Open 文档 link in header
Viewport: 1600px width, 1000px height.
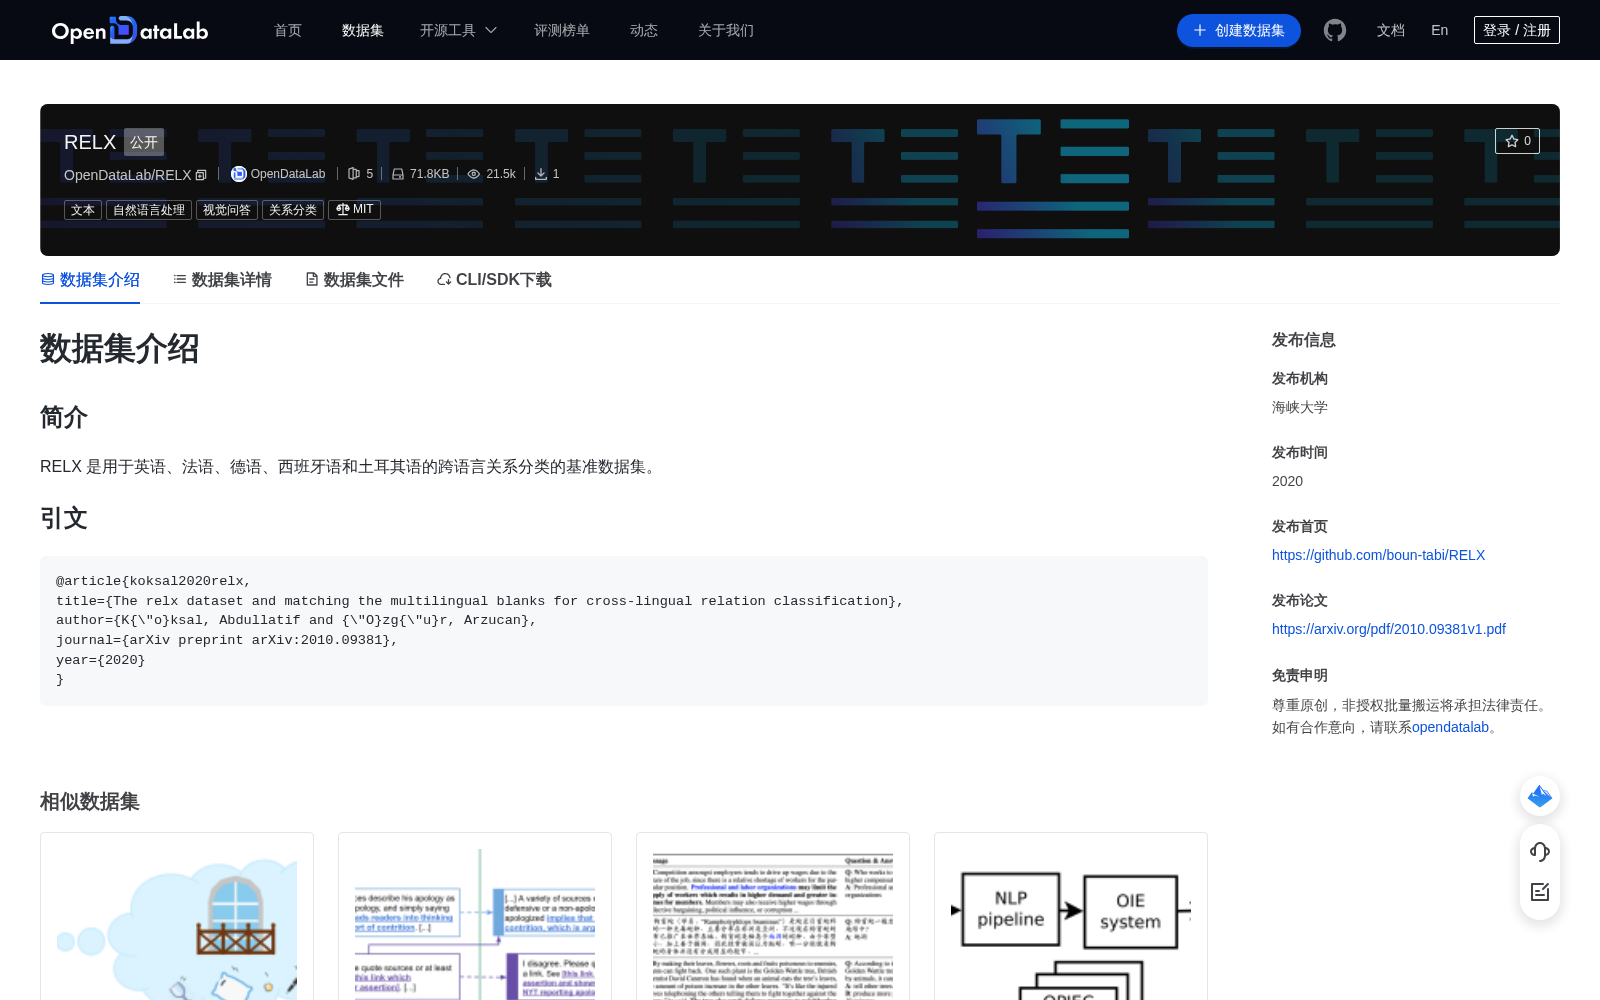1391,31
